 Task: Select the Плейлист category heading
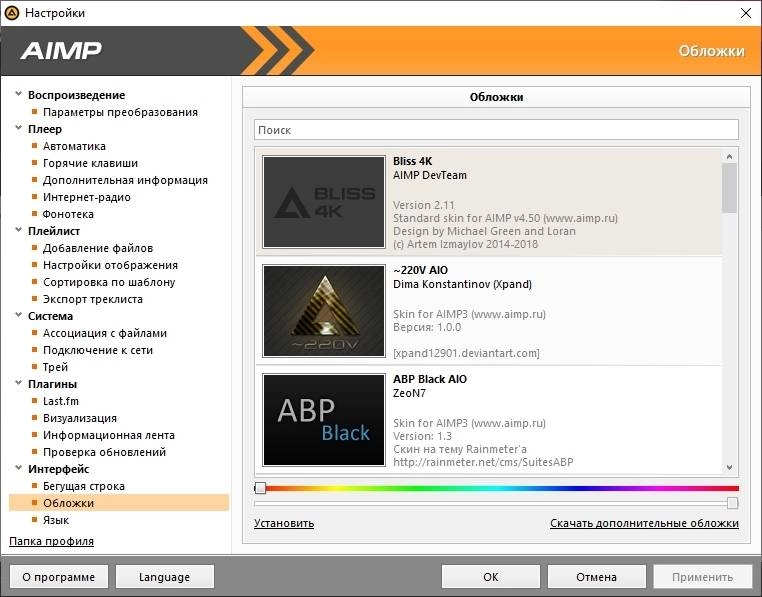click(x=53, y=231)
